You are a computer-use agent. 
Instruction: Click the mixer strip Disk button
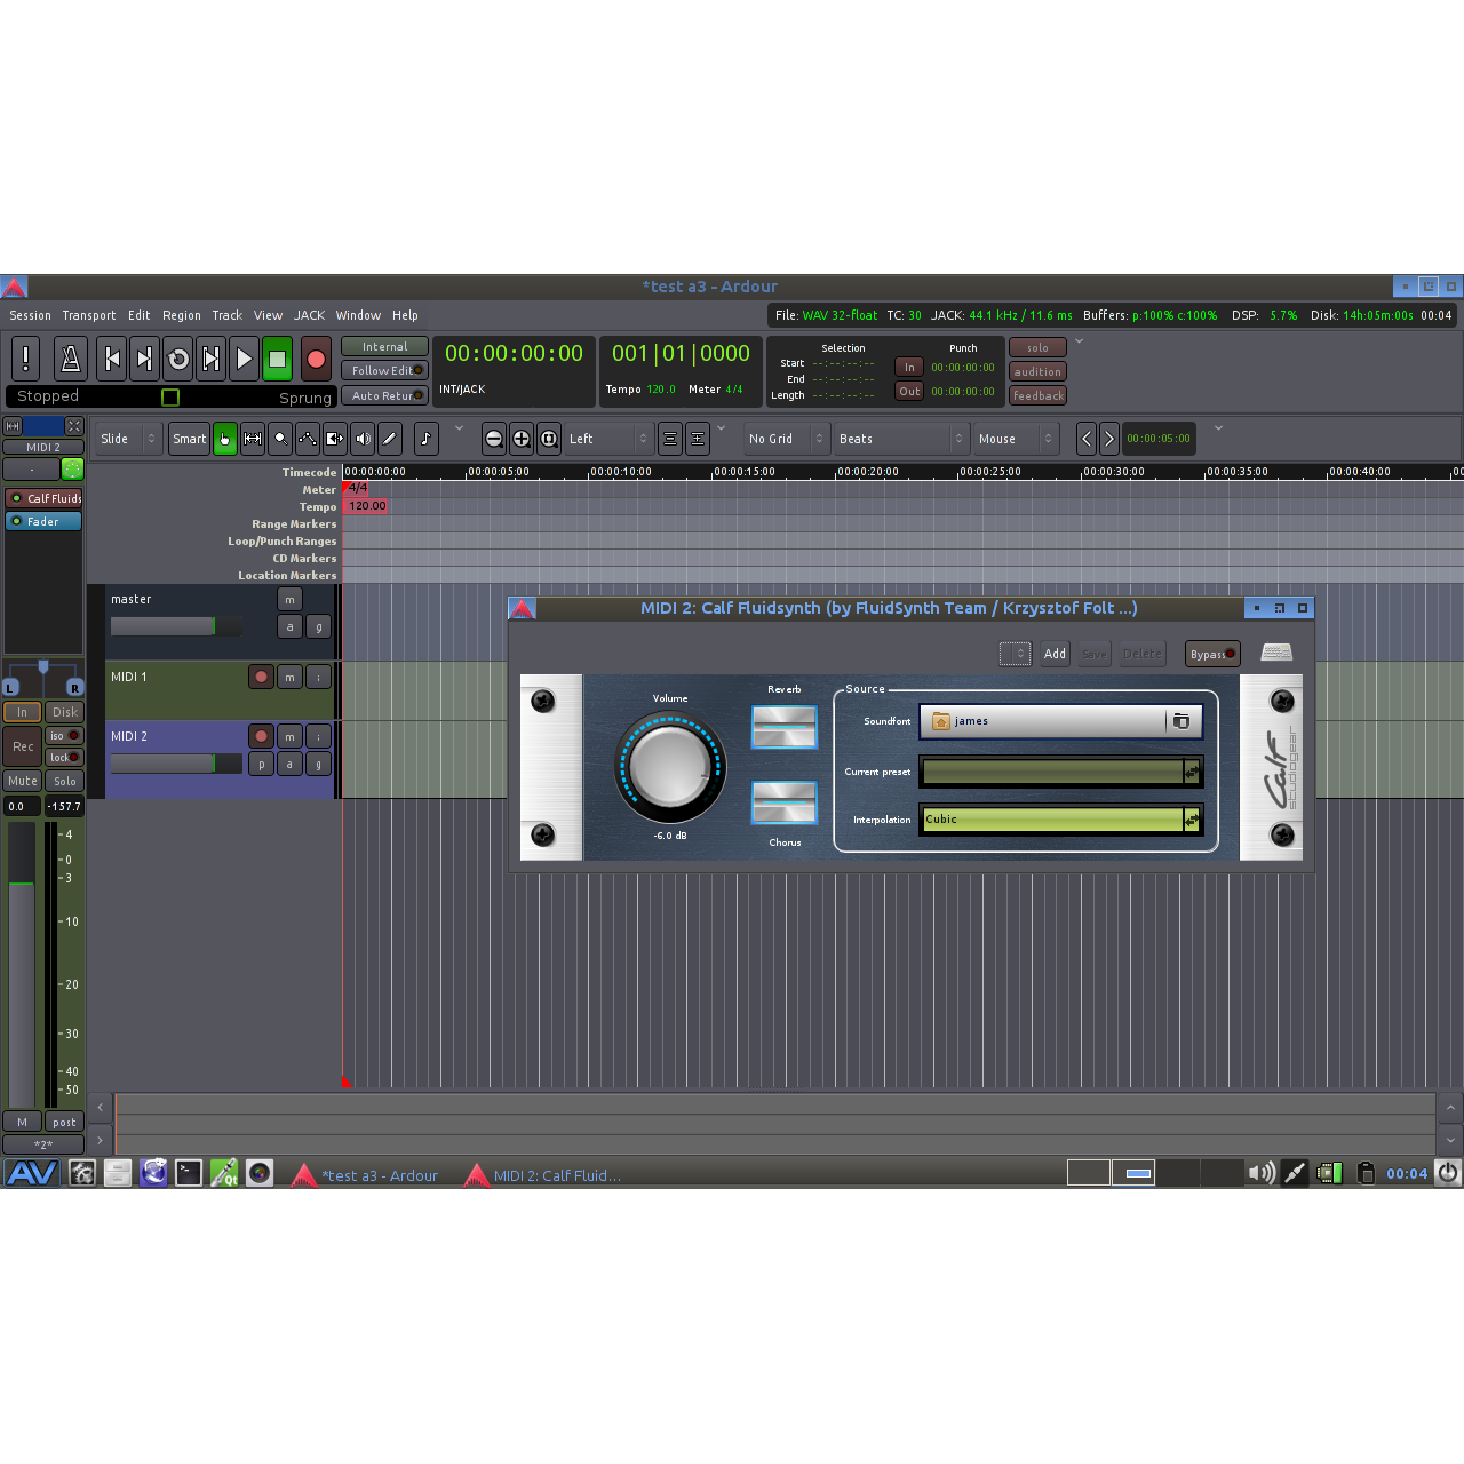click(65, 712)
